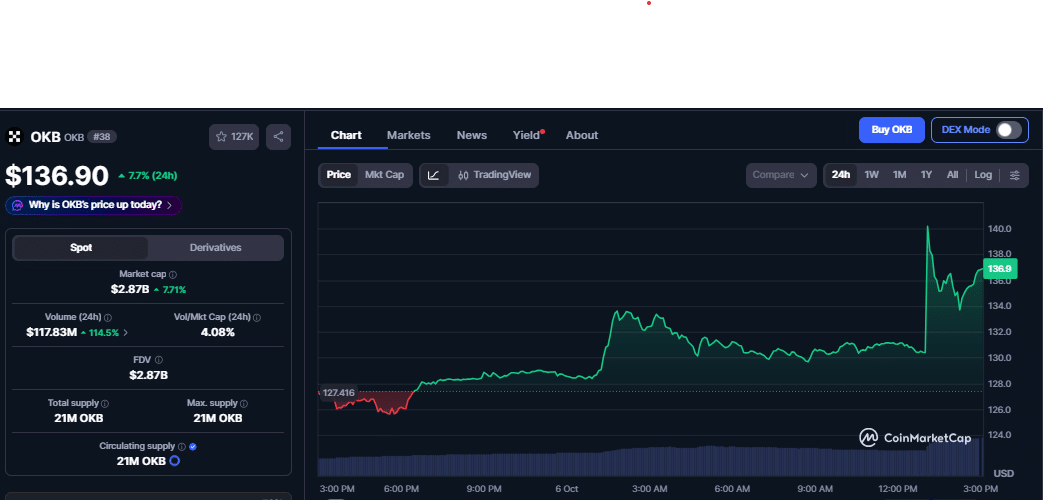The image size is (1043, 500).
Task: Open the Compare dropdown
Action: point(781,176)
